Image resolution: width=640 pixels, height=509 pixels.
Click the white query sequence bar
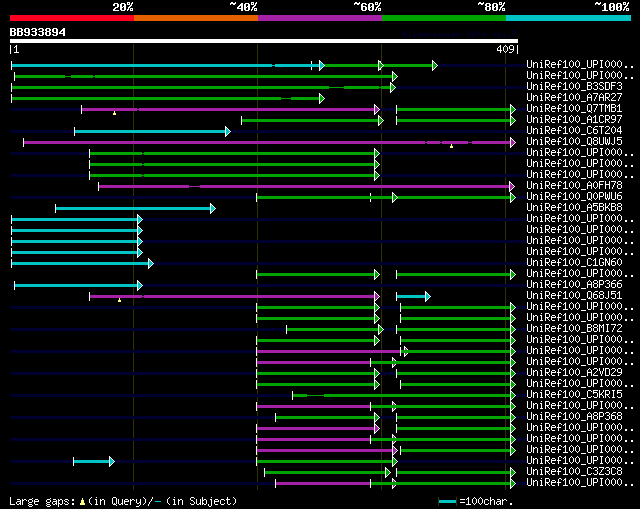click(x=264, y=41)
